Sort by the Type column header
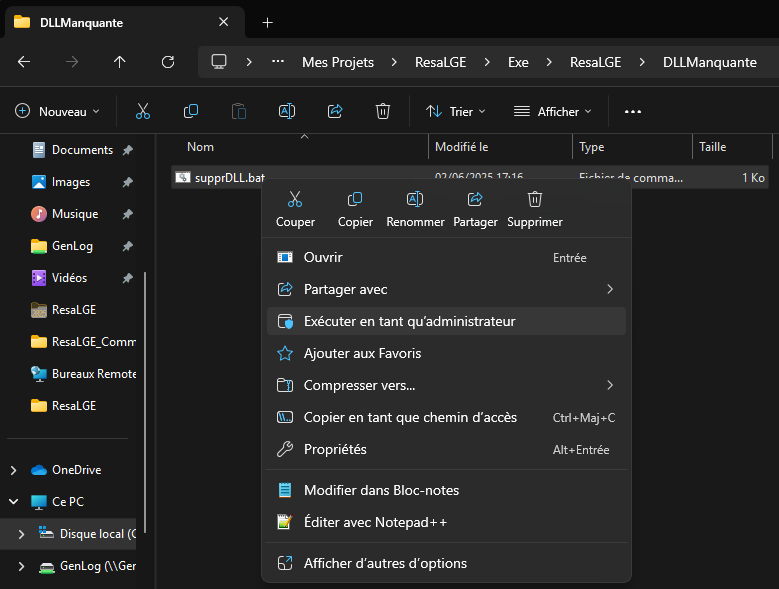 591,147
